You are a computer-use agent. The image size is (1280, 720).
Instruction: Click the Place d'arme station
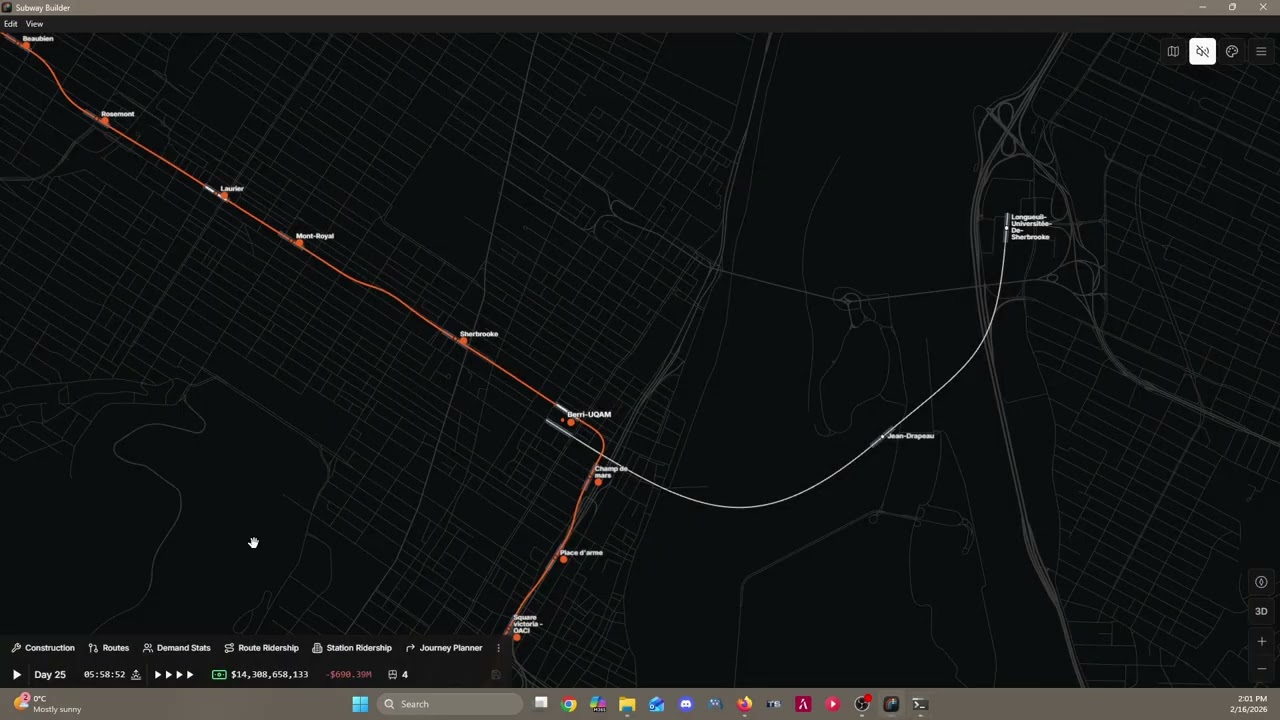pos(564,559)
